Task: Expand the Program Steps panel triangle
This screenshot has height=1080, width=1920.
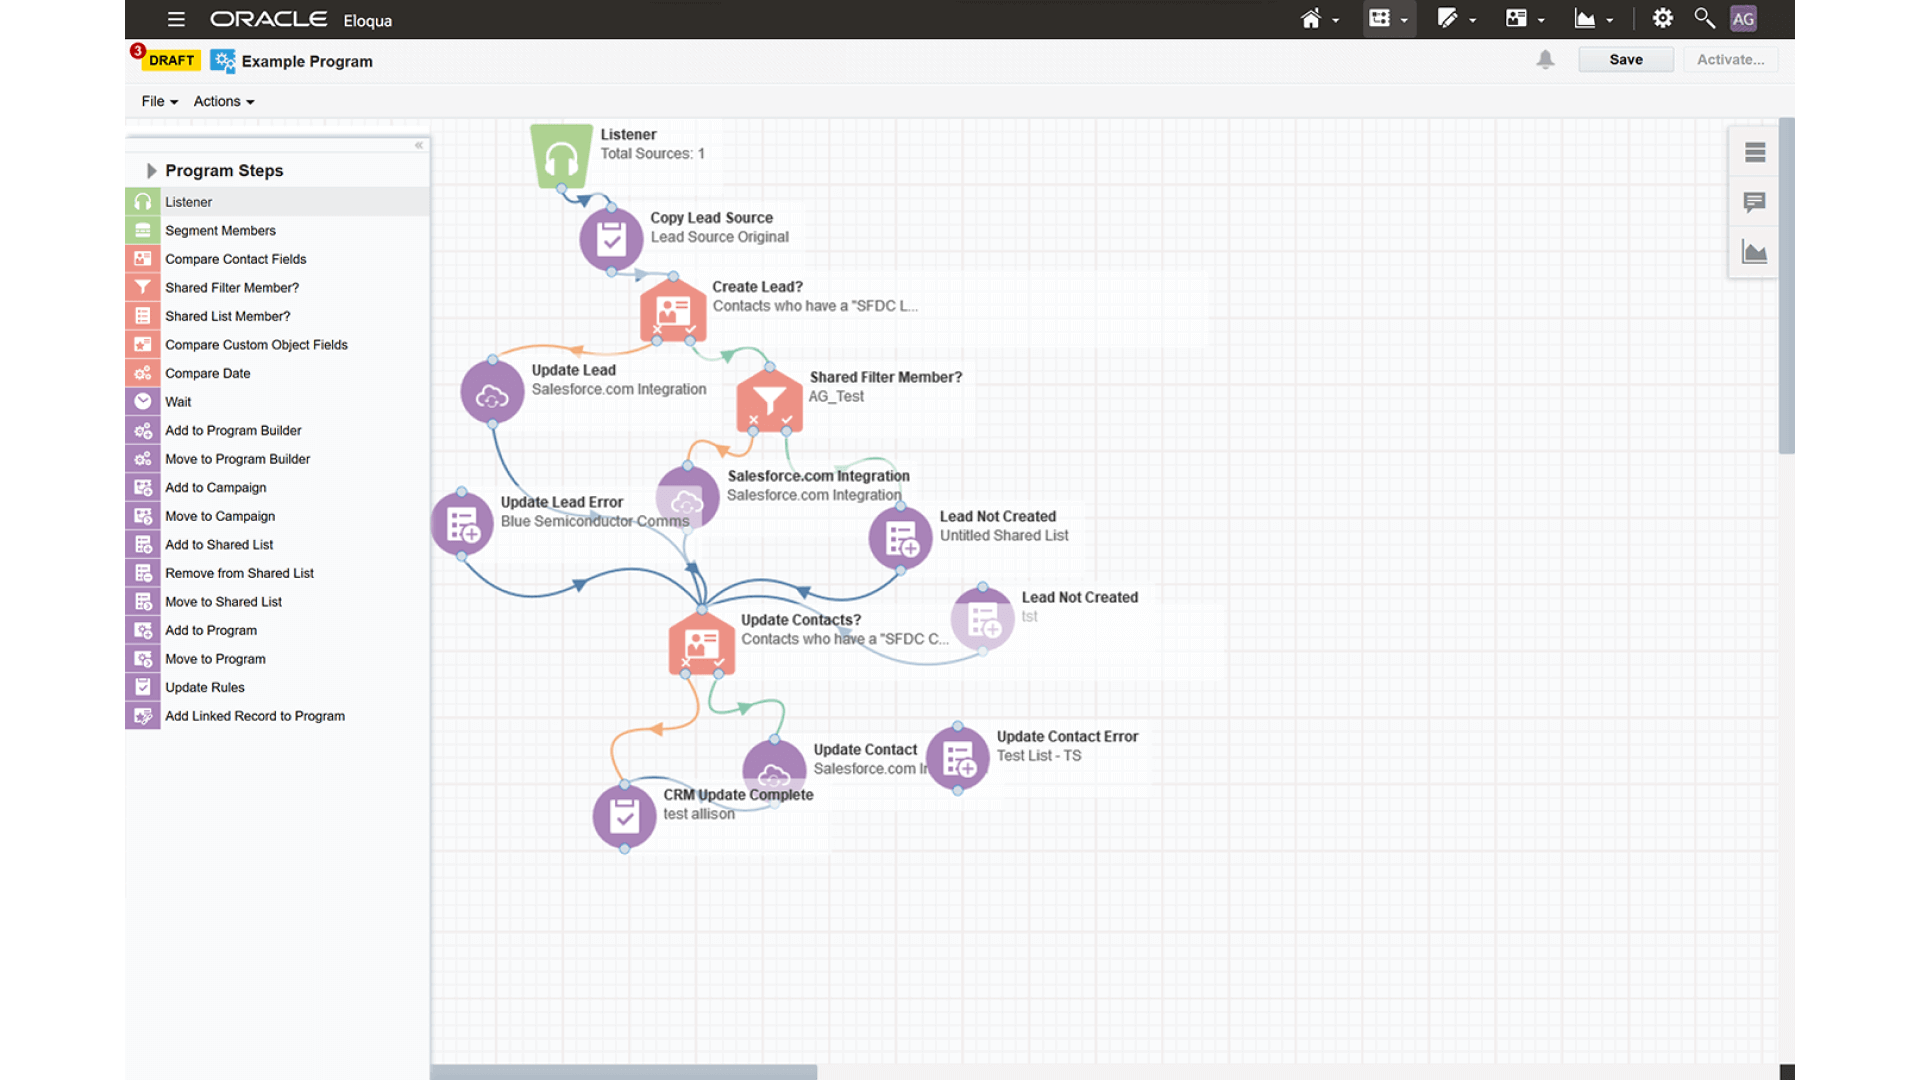Action: click(x=152, y=169)
